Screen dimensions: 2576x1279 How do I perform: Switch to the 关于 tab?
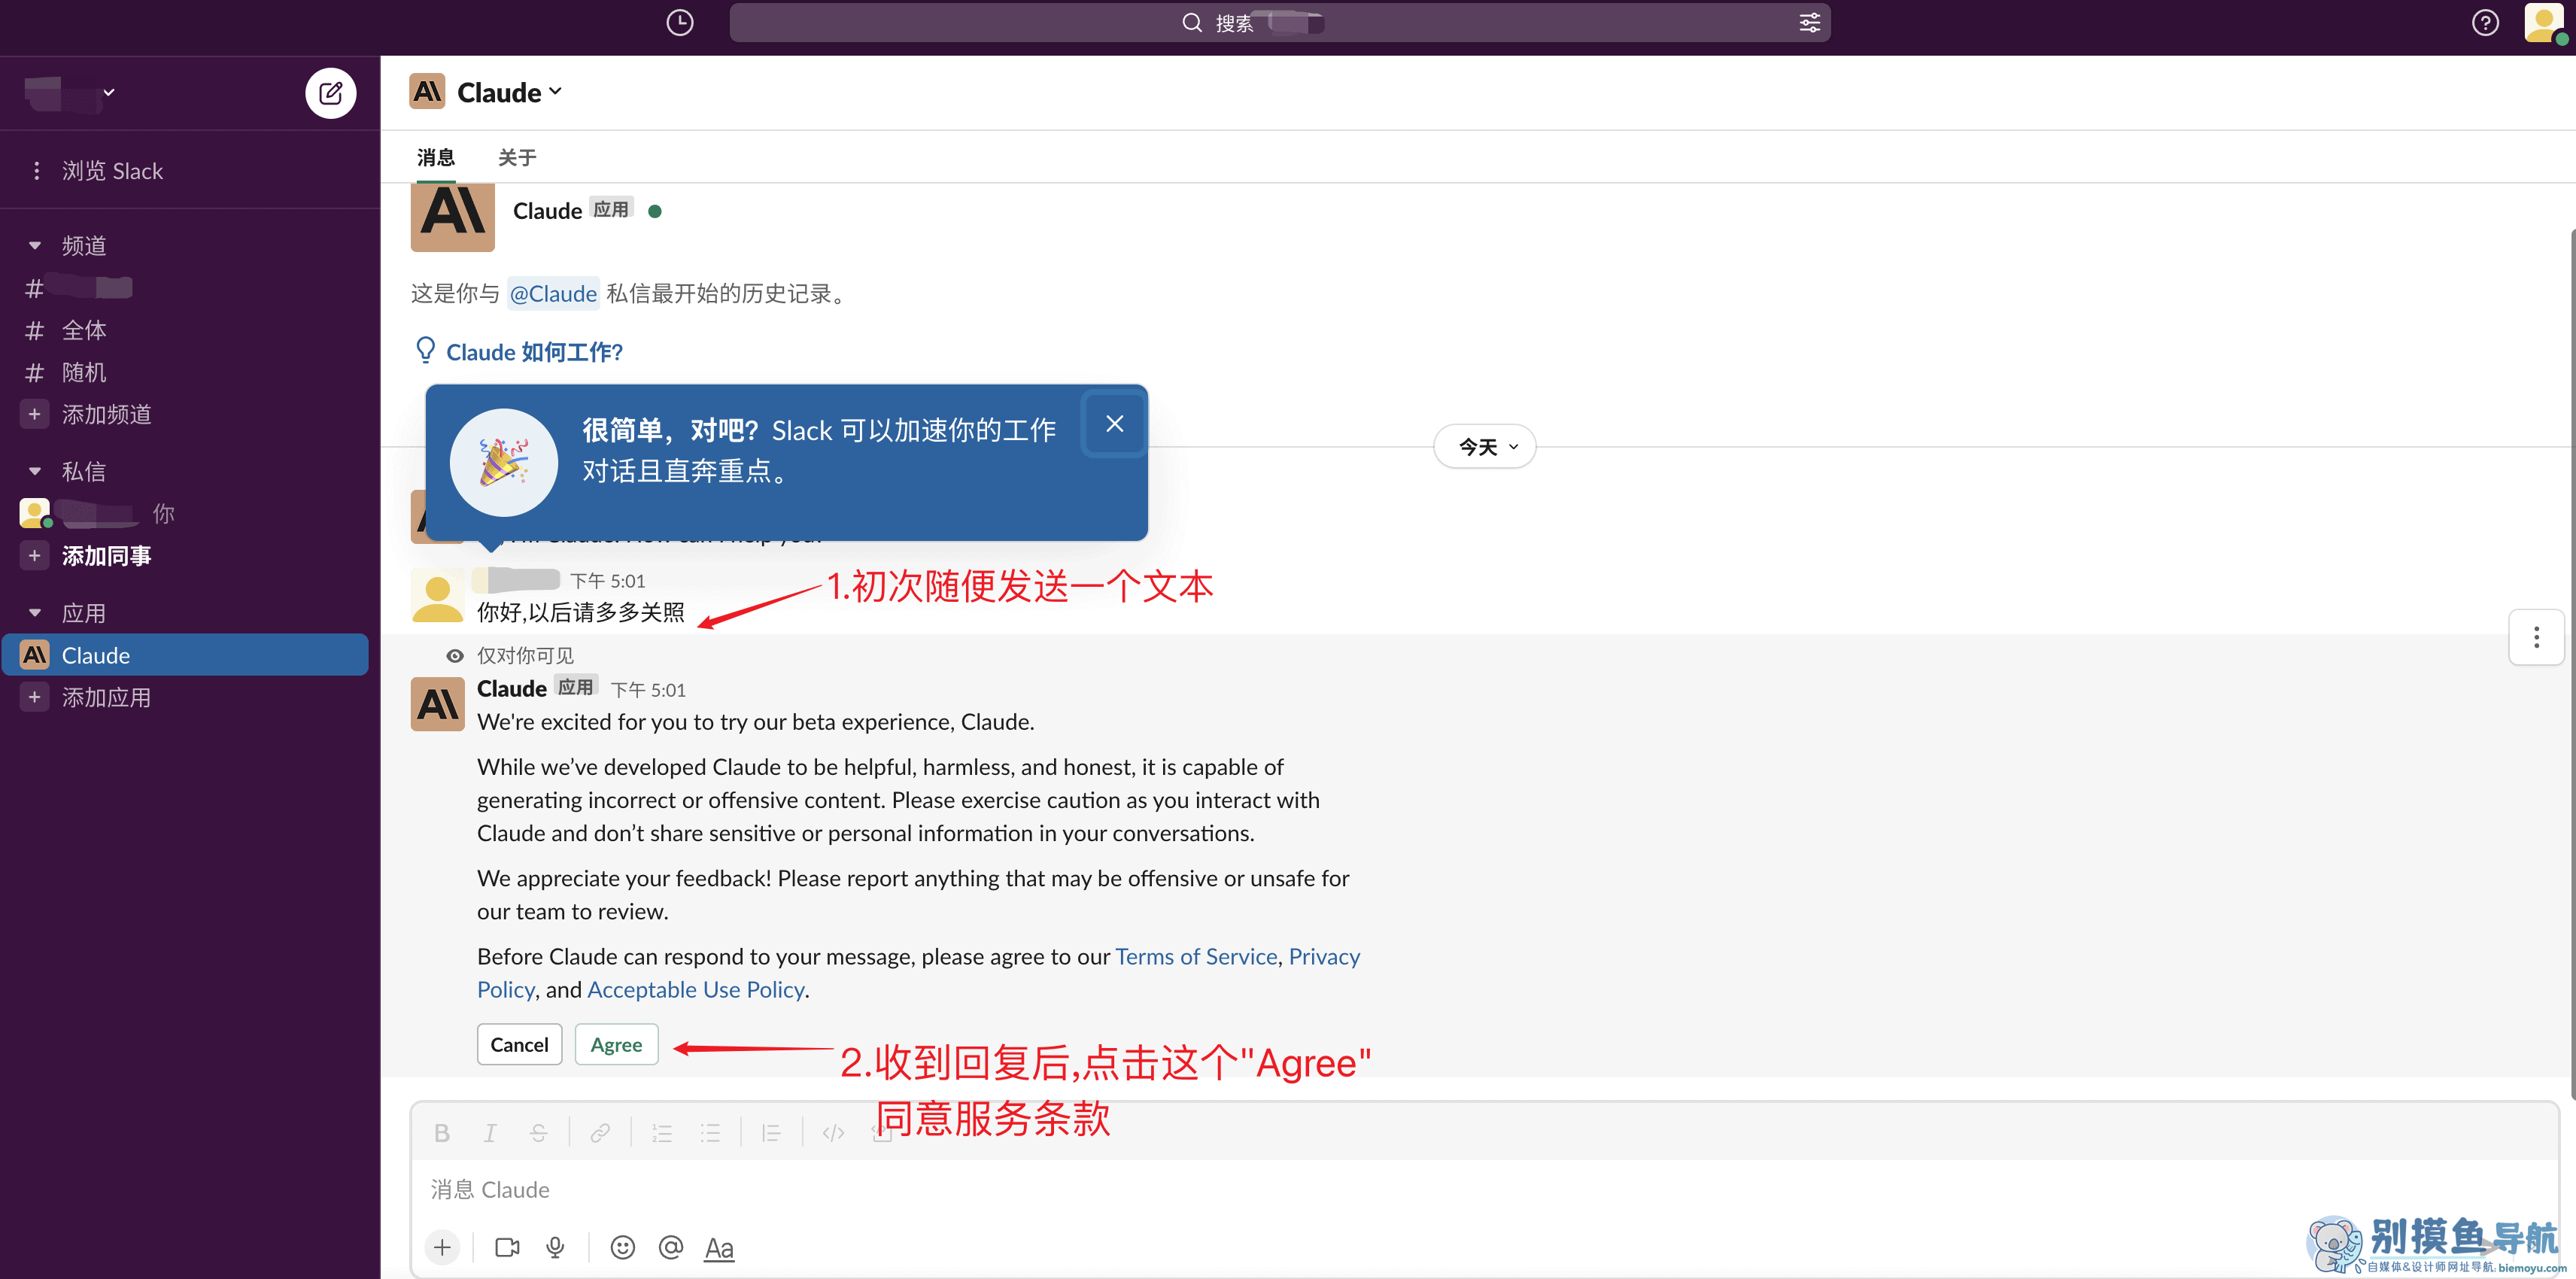tap(517, 157)
